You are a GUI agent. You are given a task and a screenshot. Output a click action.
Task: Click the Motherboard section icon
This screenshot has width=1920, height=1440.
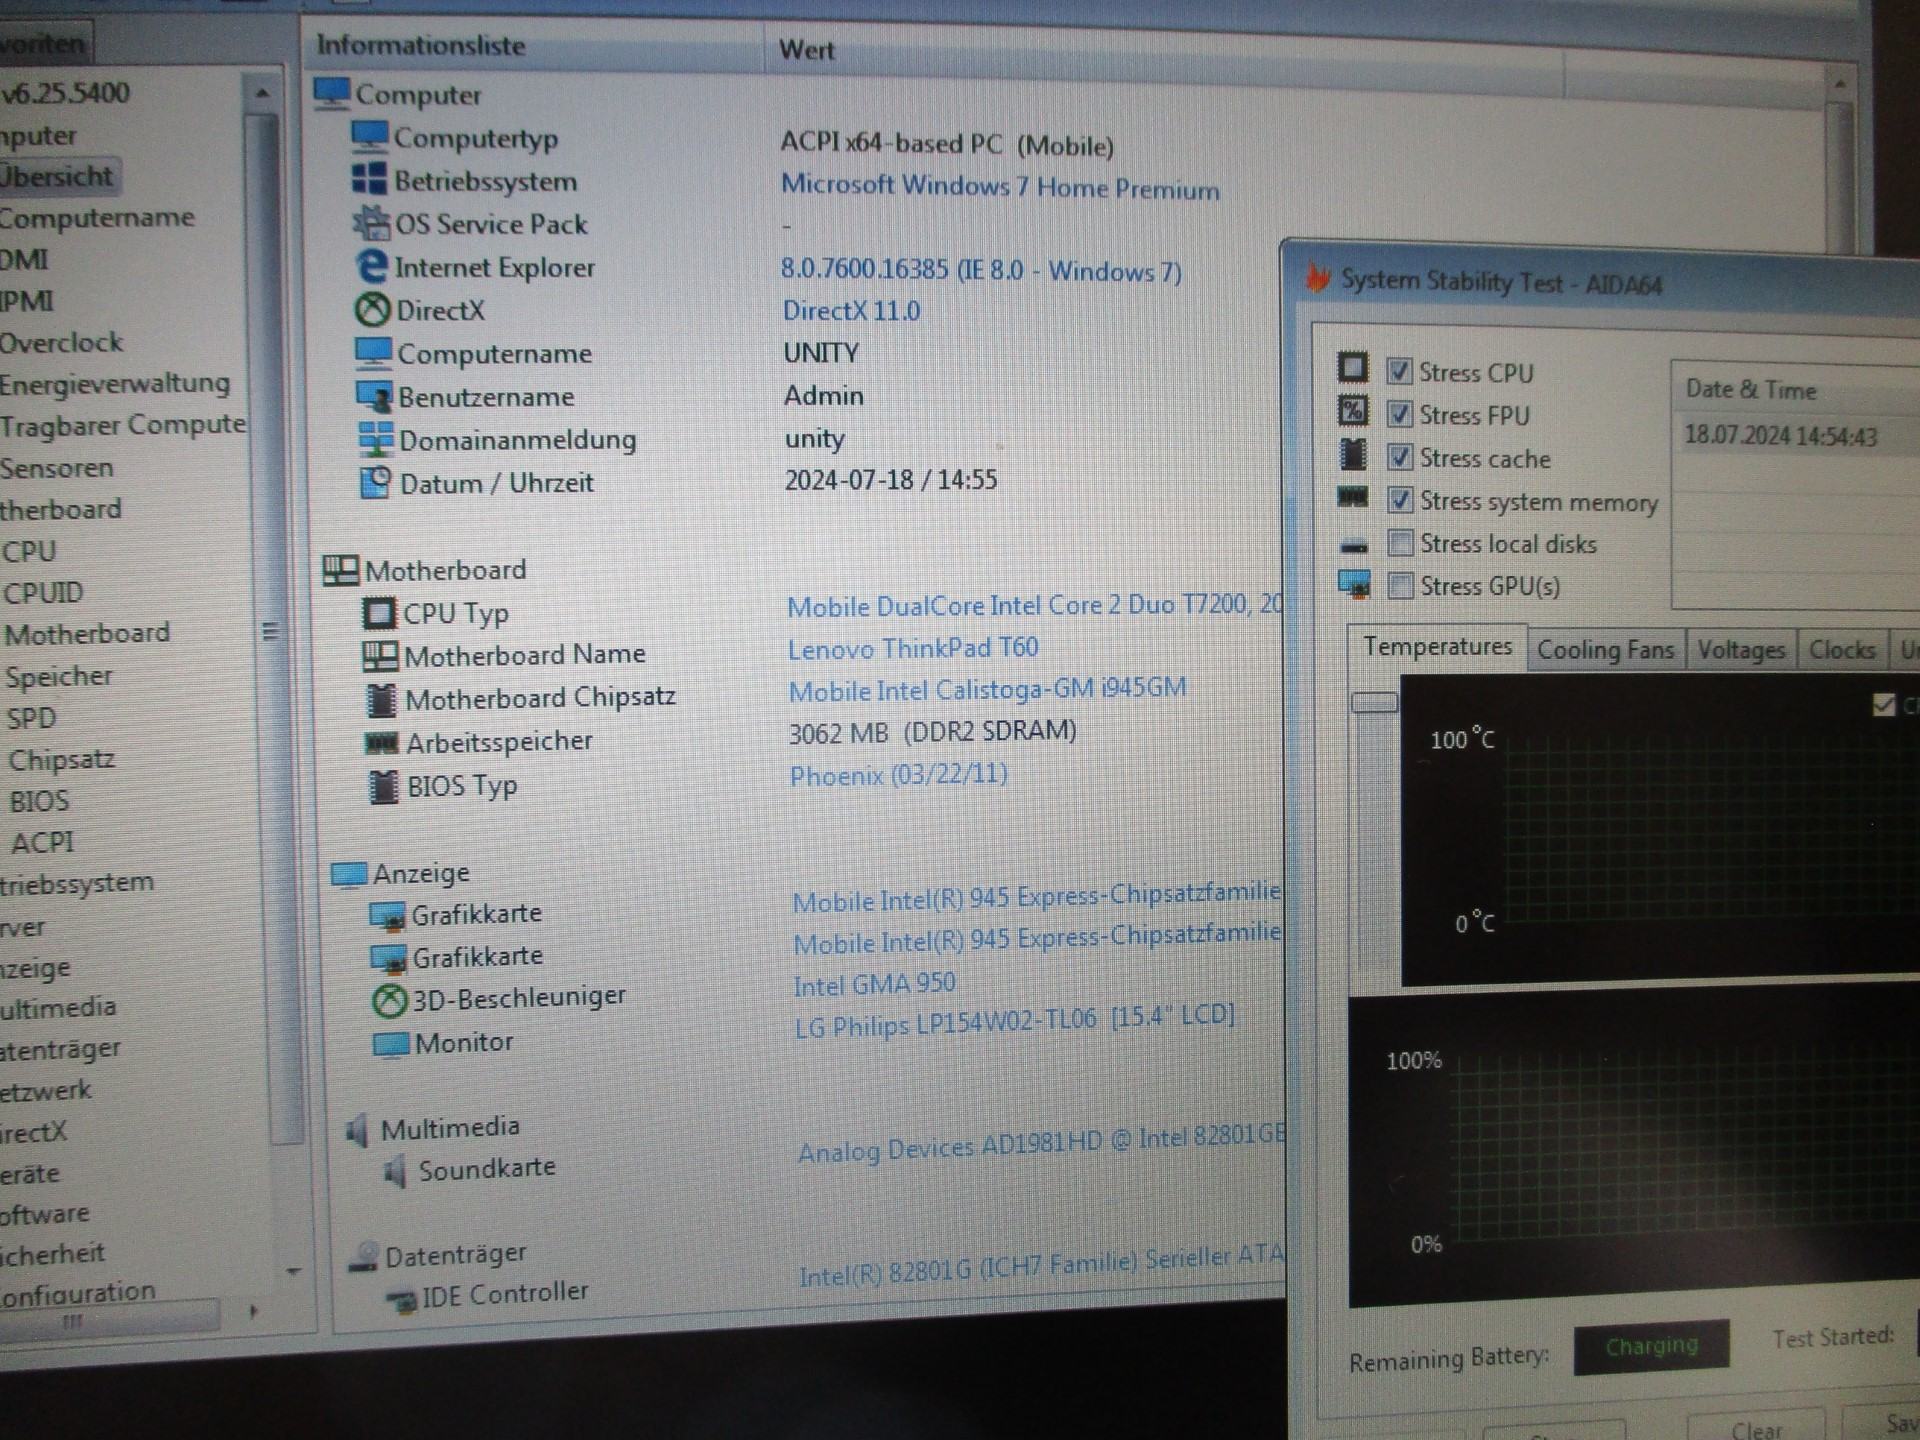click(x=340, y=570)
